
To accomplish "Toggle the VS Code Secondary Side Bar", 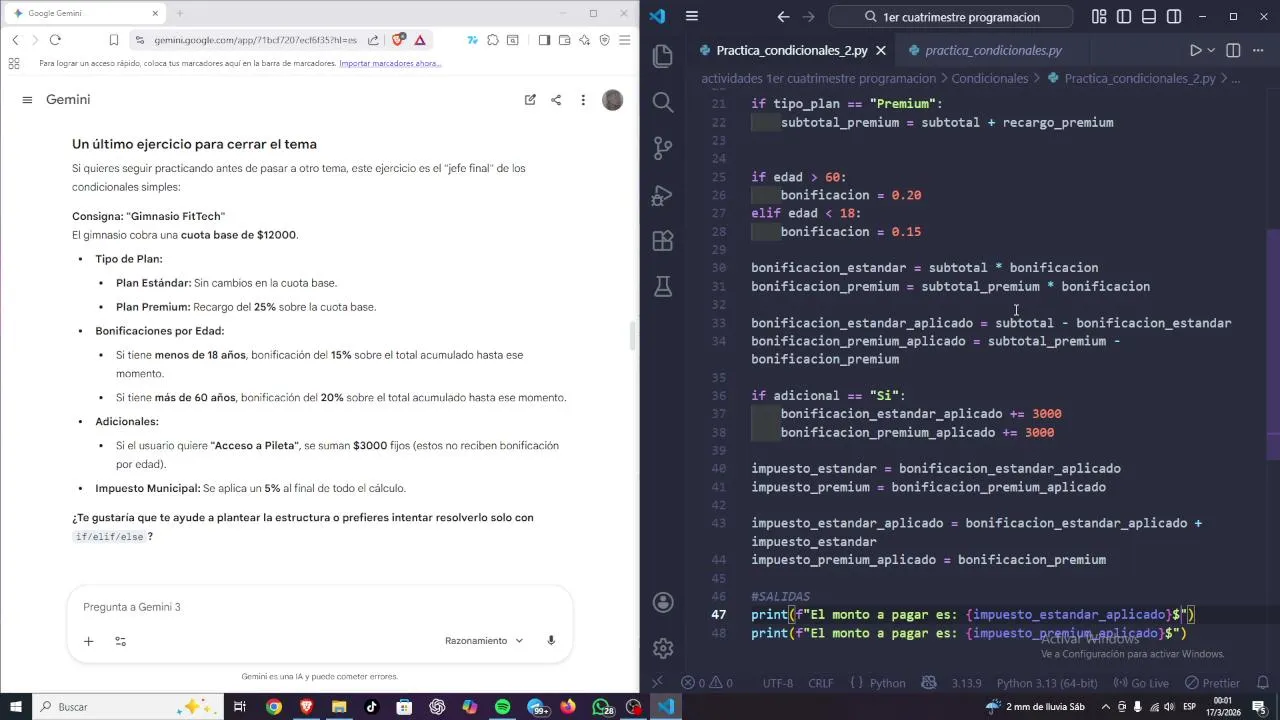I will point(1174,17).
